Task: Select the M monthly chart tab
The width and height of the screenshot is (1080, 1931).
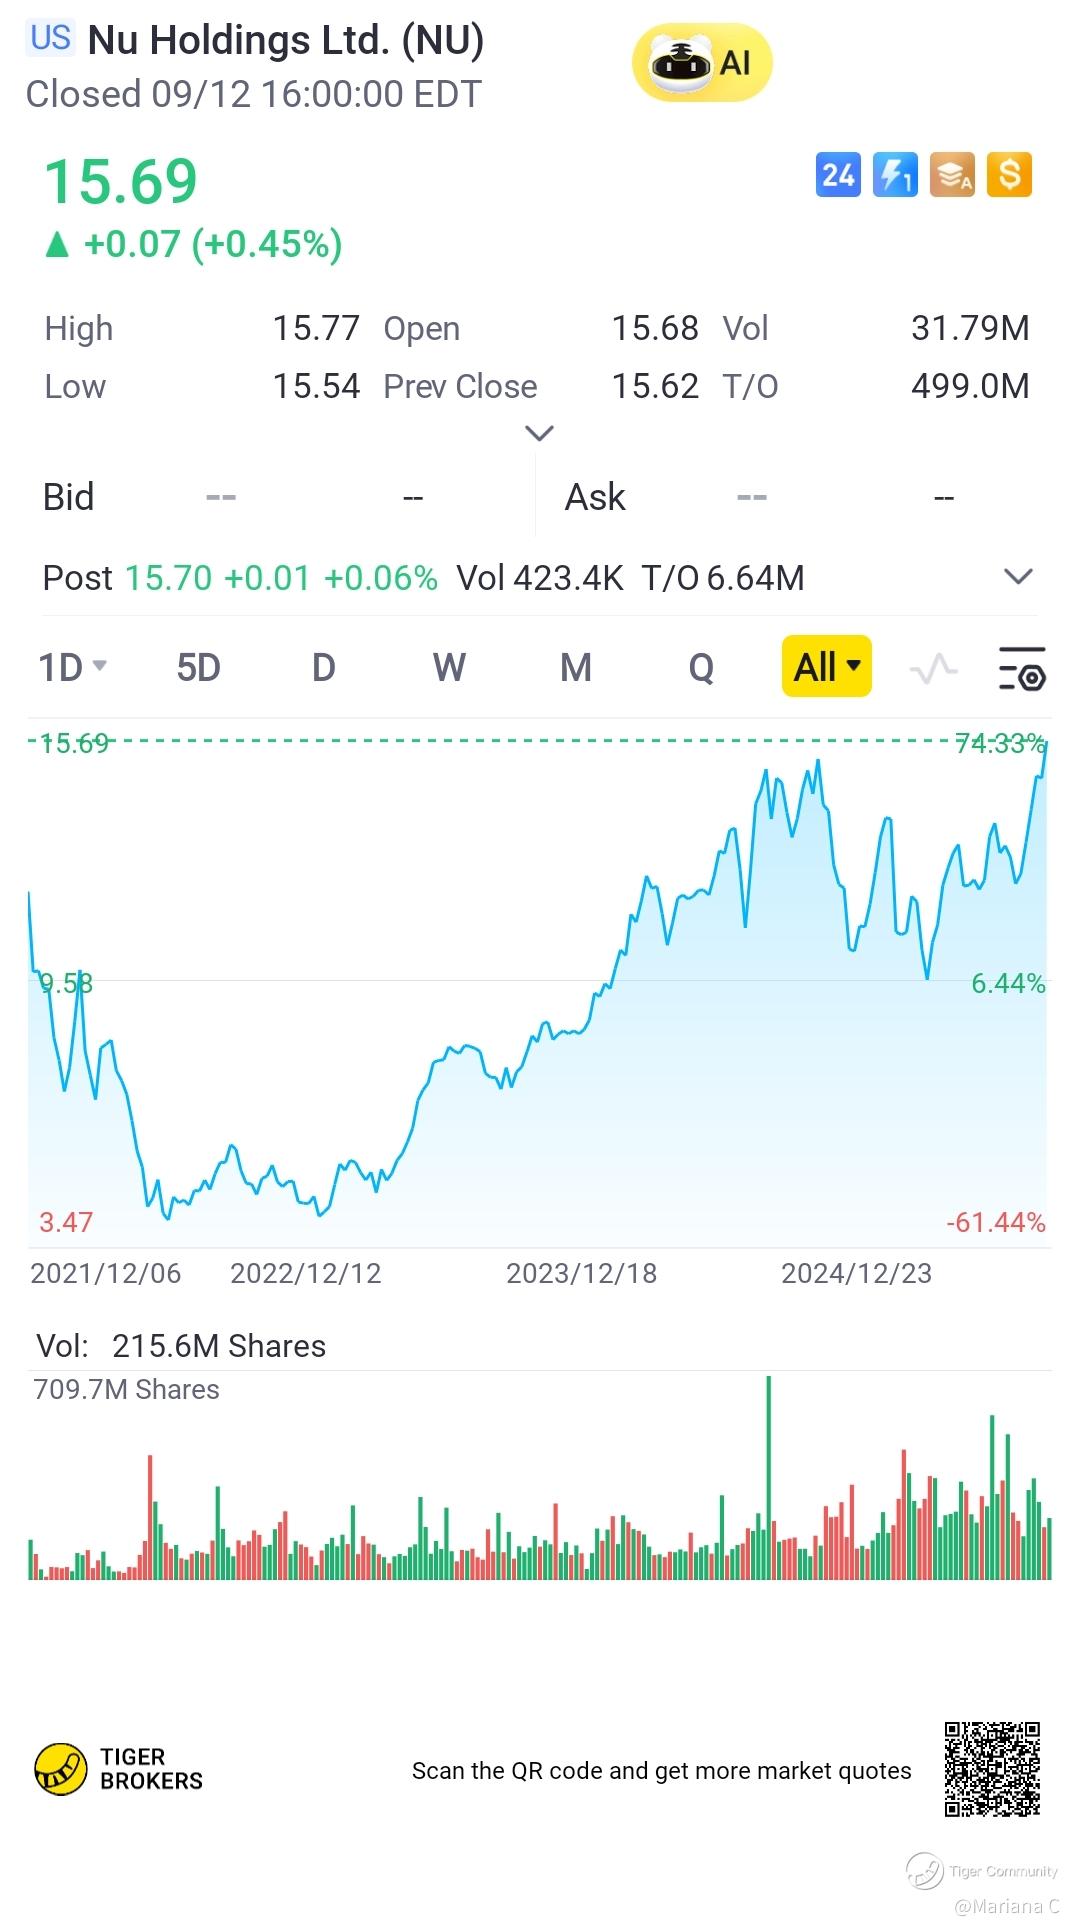Action: pos(575,667)
